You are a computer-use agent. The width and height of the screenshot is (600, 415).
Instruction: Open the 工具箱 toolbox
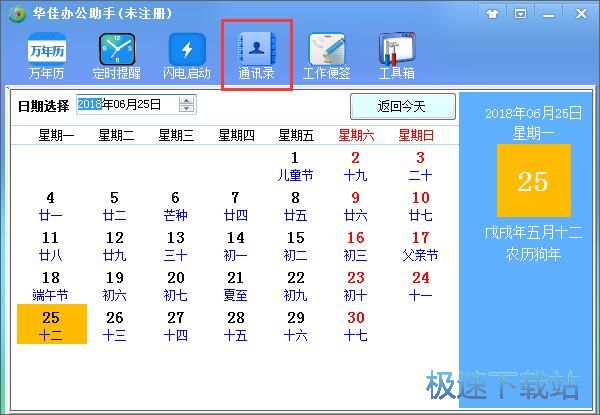pos(397,56)
